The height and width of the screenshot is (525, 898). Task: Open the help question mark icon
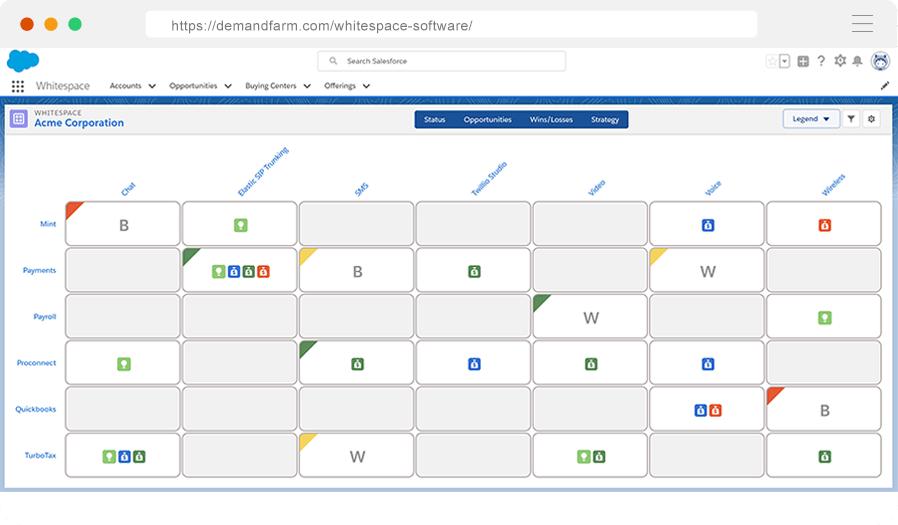[x=821, y=61]
